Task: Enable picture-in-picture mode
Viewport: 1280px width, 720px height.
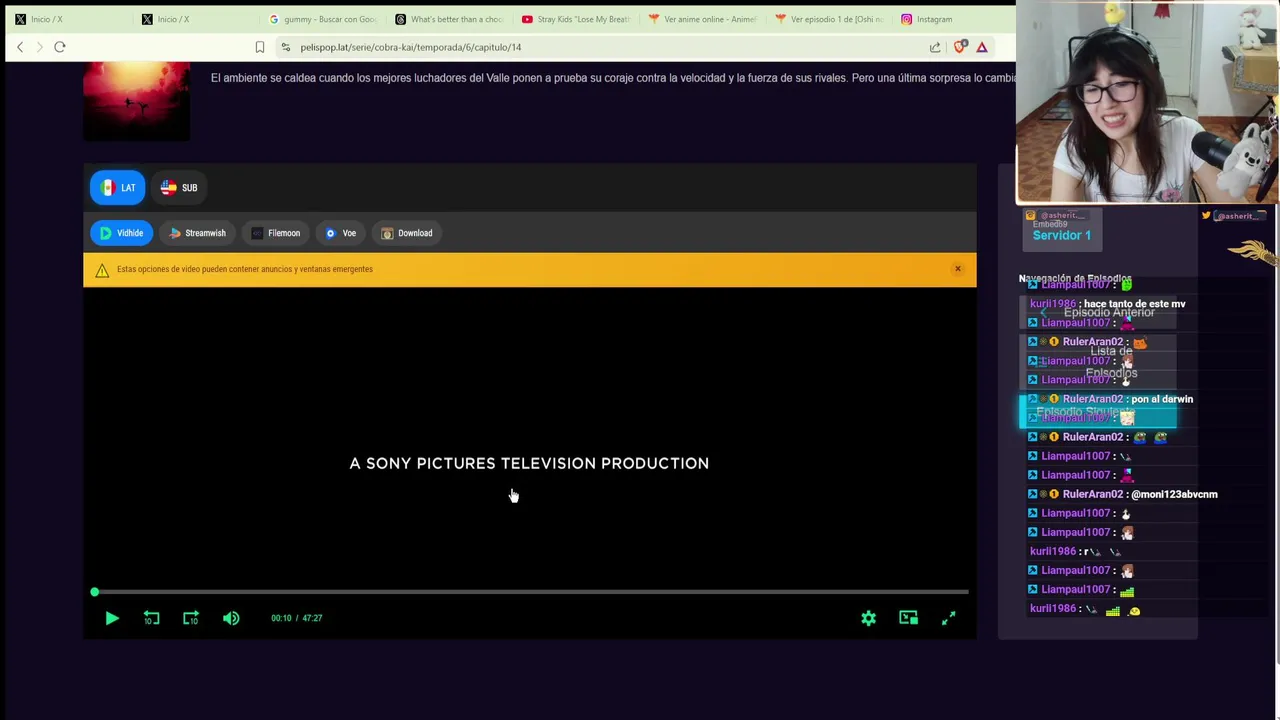Action: tap(908, 618)
